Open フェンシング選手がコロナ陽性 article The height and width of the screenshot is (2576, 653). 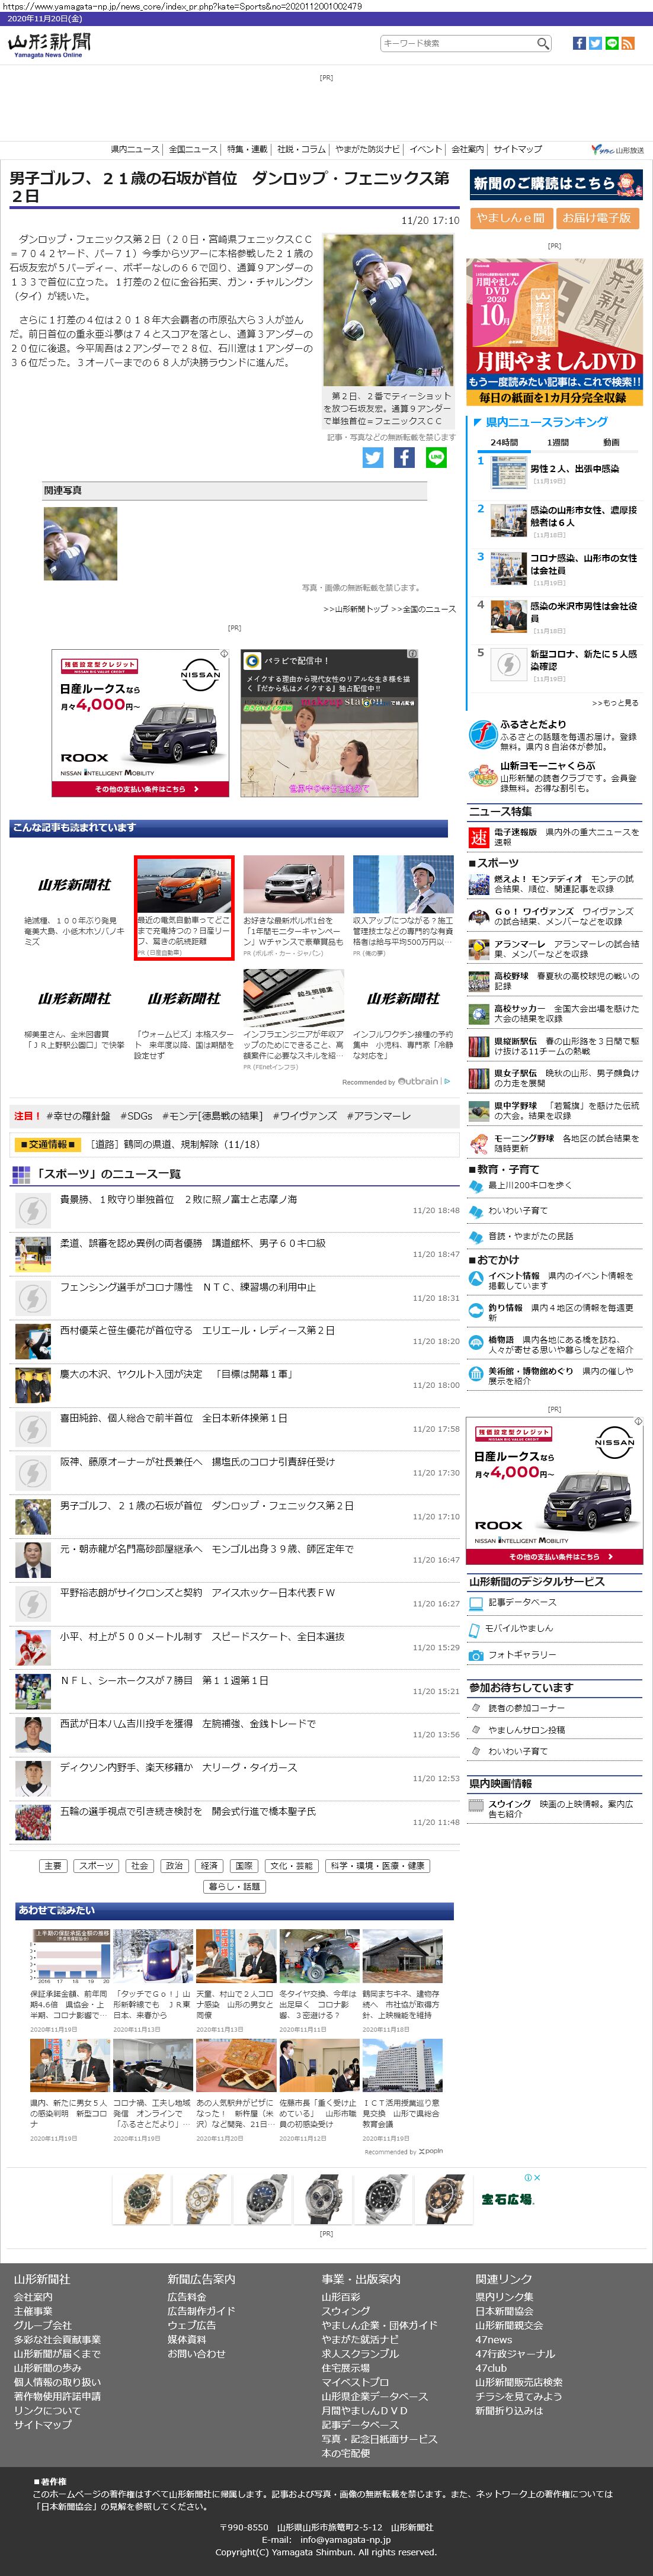(x=187, y=1287)
